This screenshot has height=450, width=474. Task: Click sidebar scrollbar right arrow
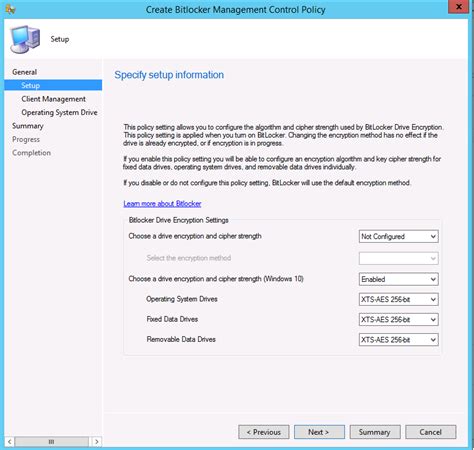click(97, 442)
